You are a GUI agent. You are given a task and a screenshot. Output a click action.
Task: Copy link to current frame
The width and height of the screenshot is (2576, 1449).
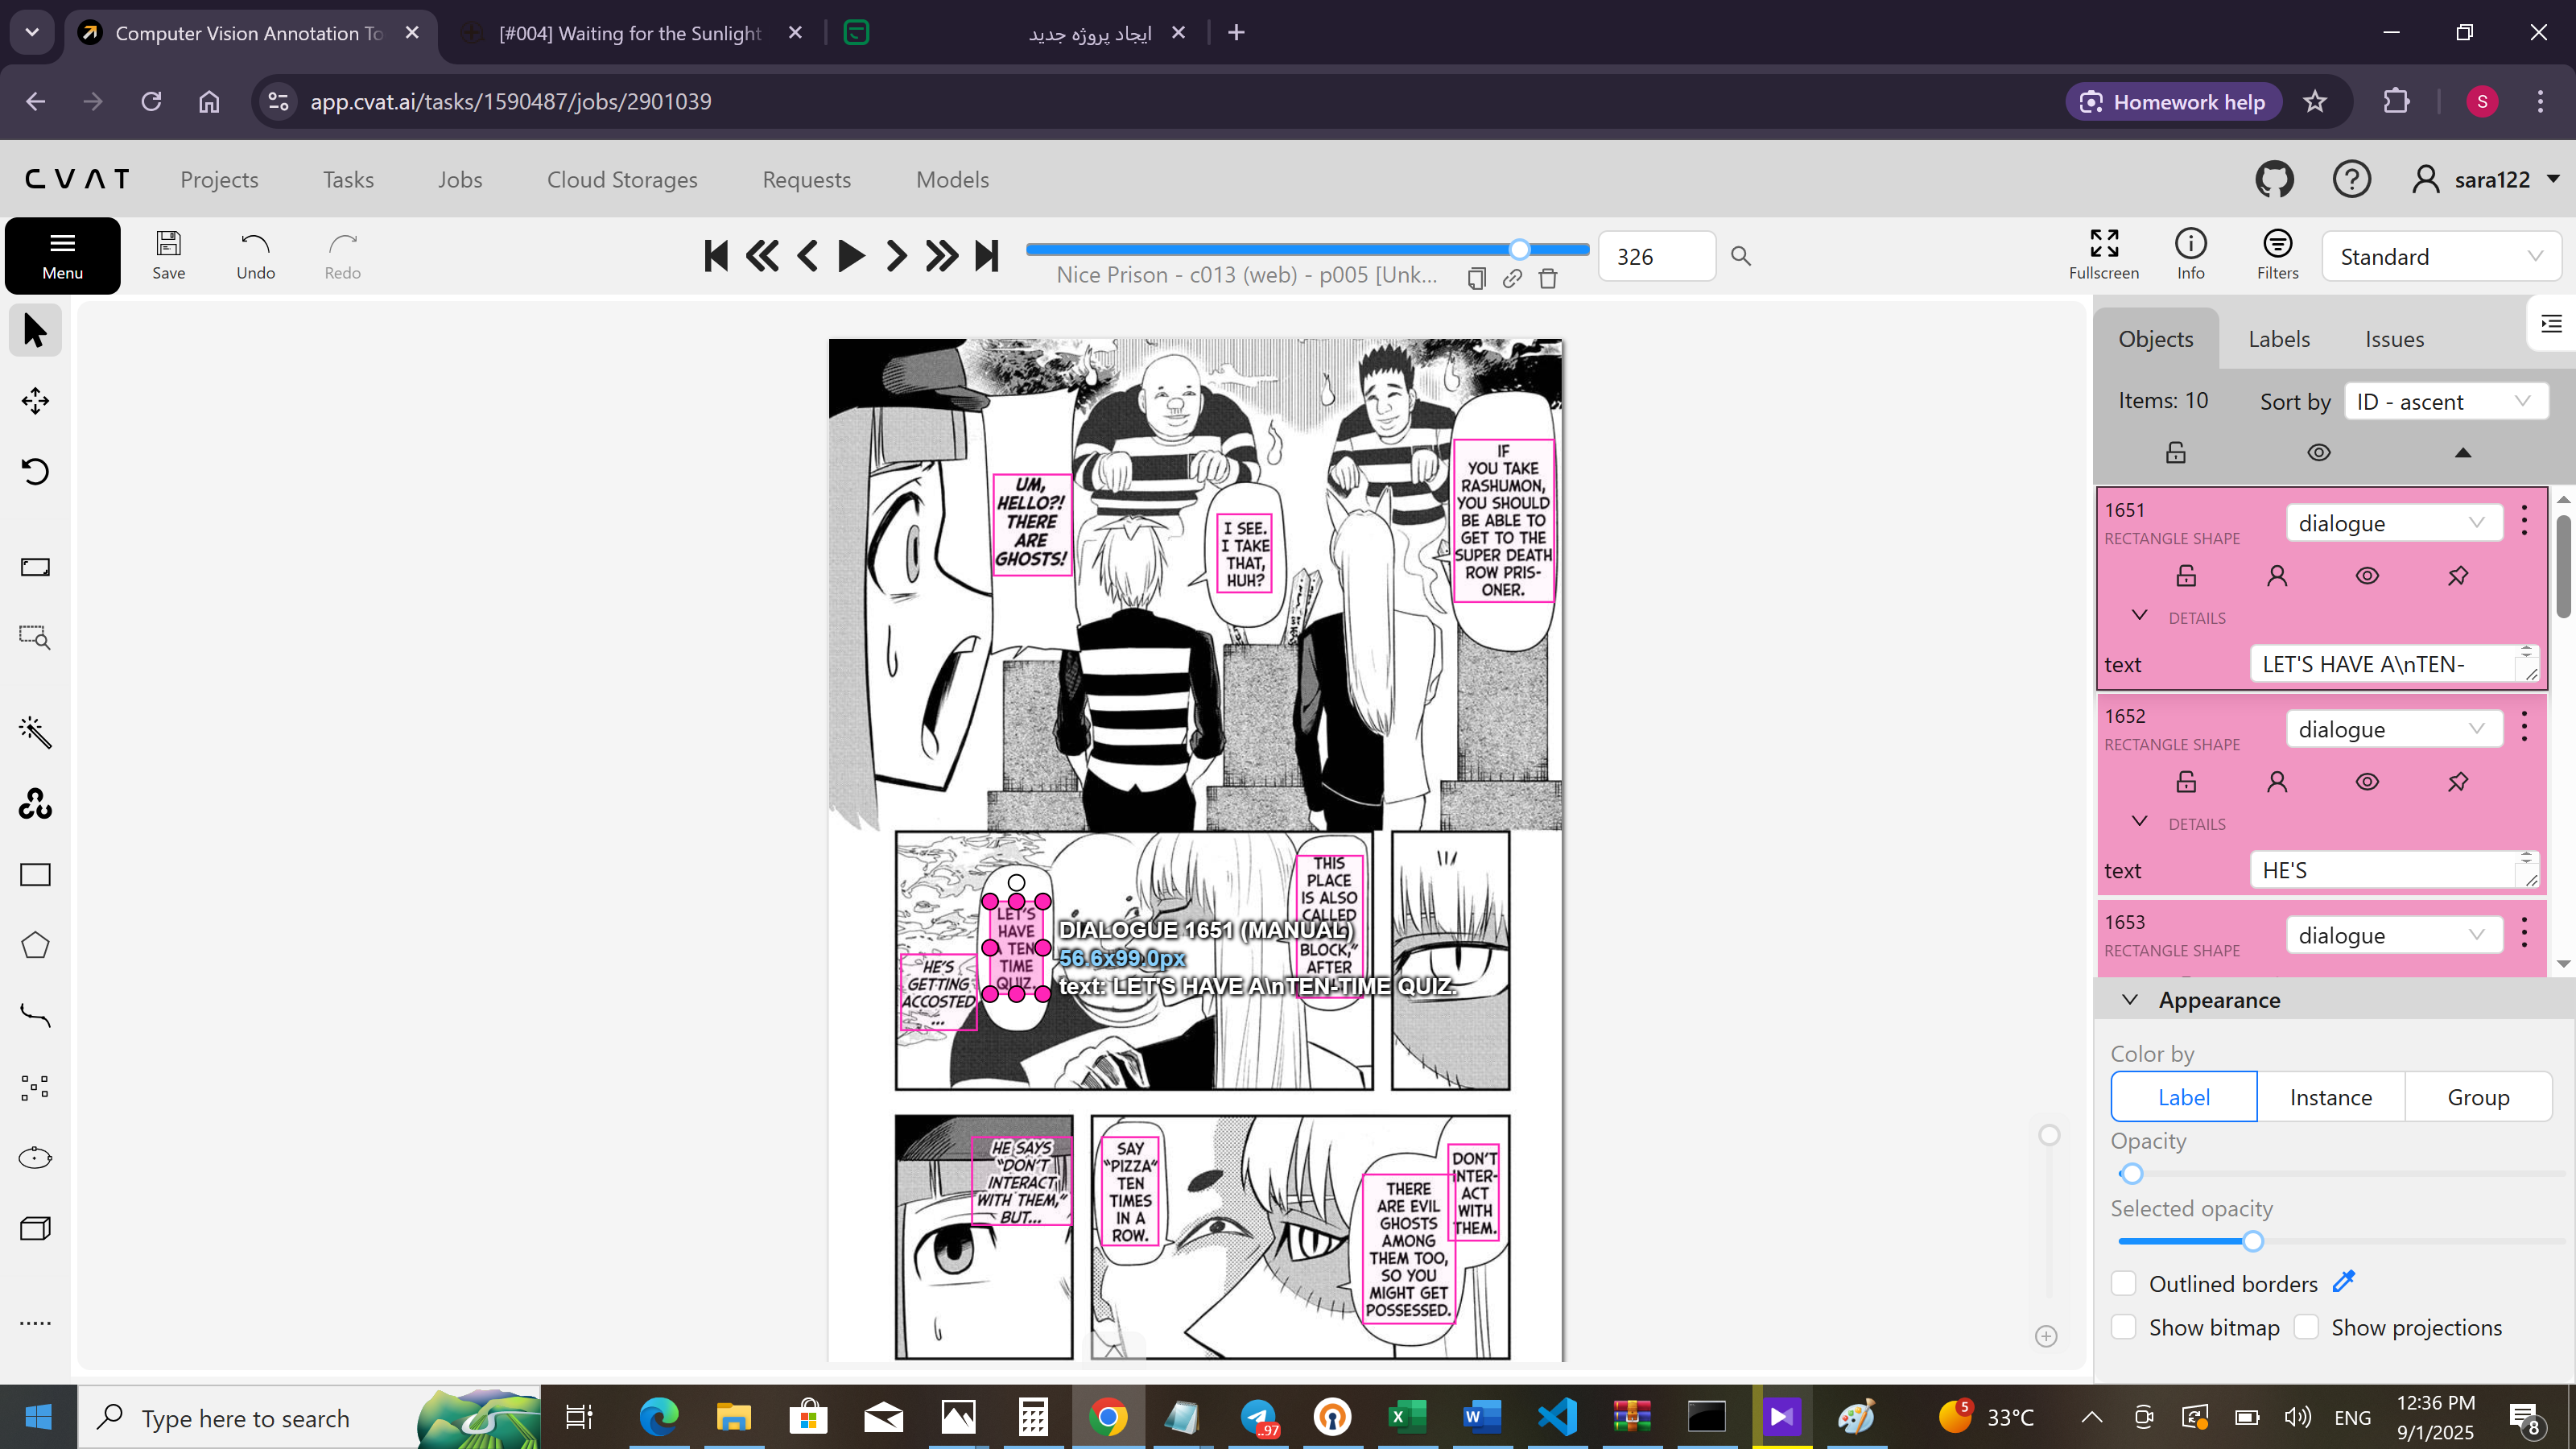pos(1512,278)
